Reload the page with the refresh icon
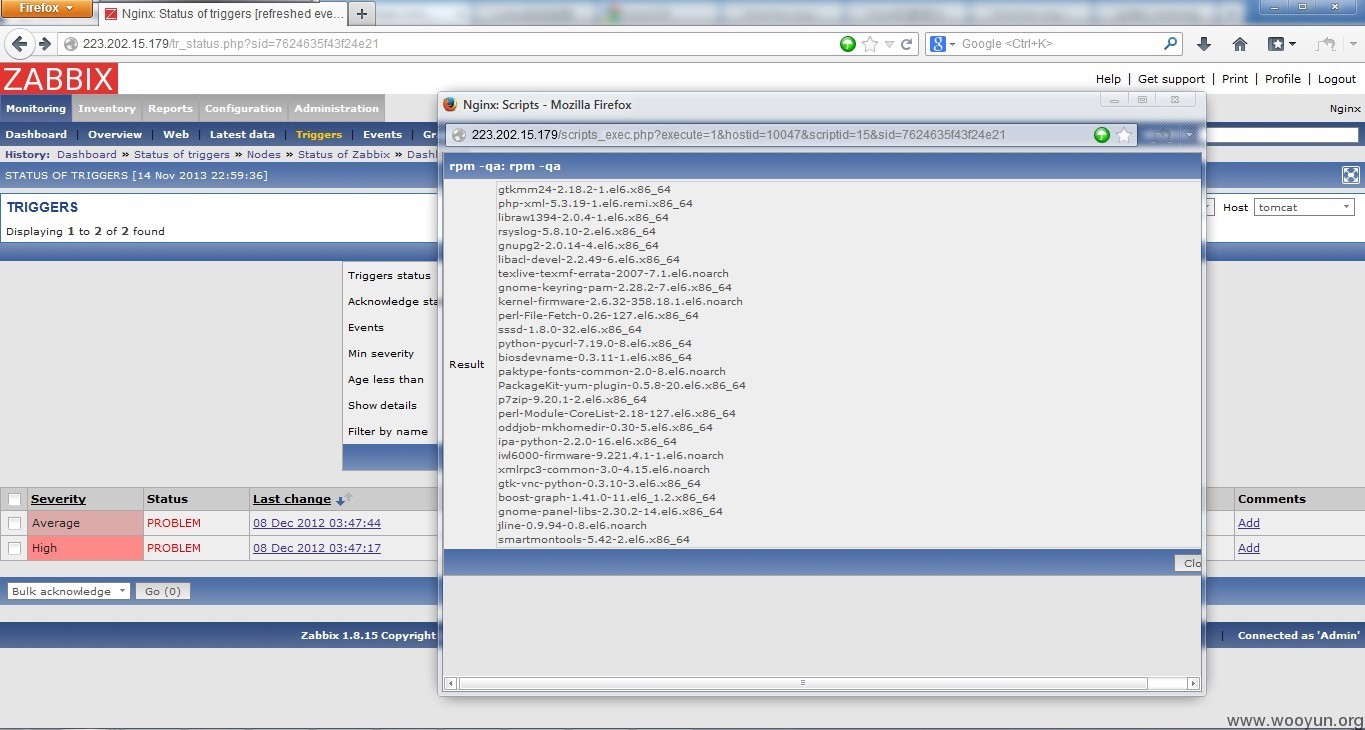This screenshot has height=730, width=1365. pyautogui.click(x=907, y=44)
